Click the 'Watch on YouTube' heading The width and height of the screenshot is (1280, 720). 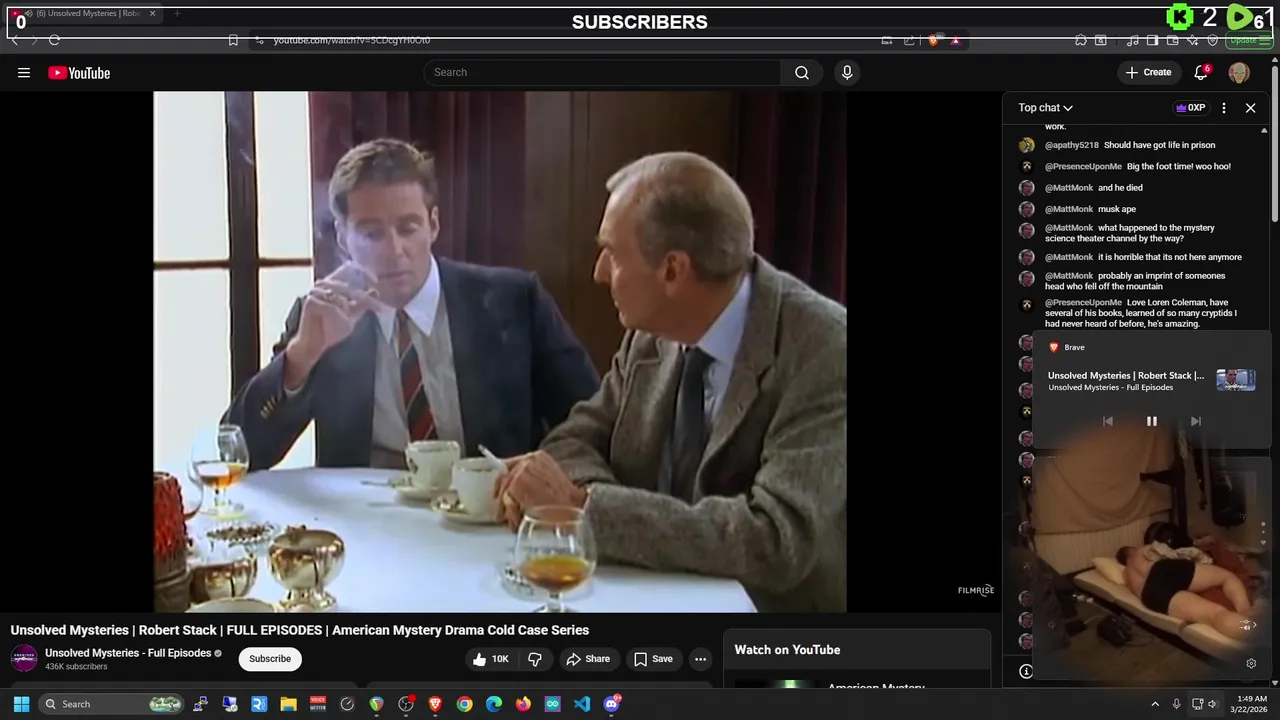tap(787, 650)
